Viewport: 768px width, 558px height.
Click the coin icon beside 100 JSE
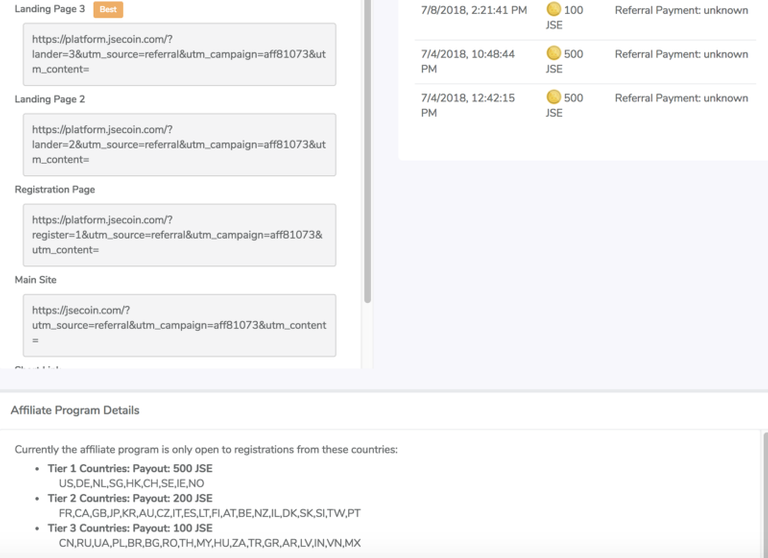click(x=553, y=10)
